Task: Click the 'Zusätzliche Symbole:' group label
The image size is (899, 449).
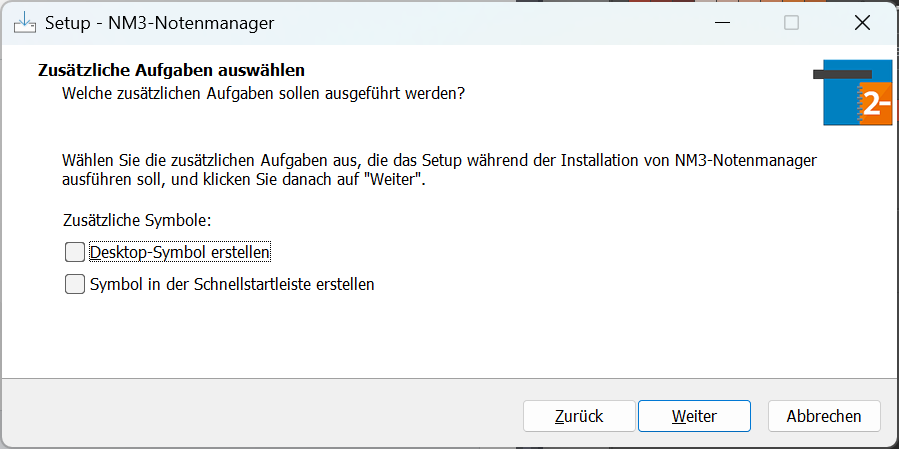Action: point(137,220)
